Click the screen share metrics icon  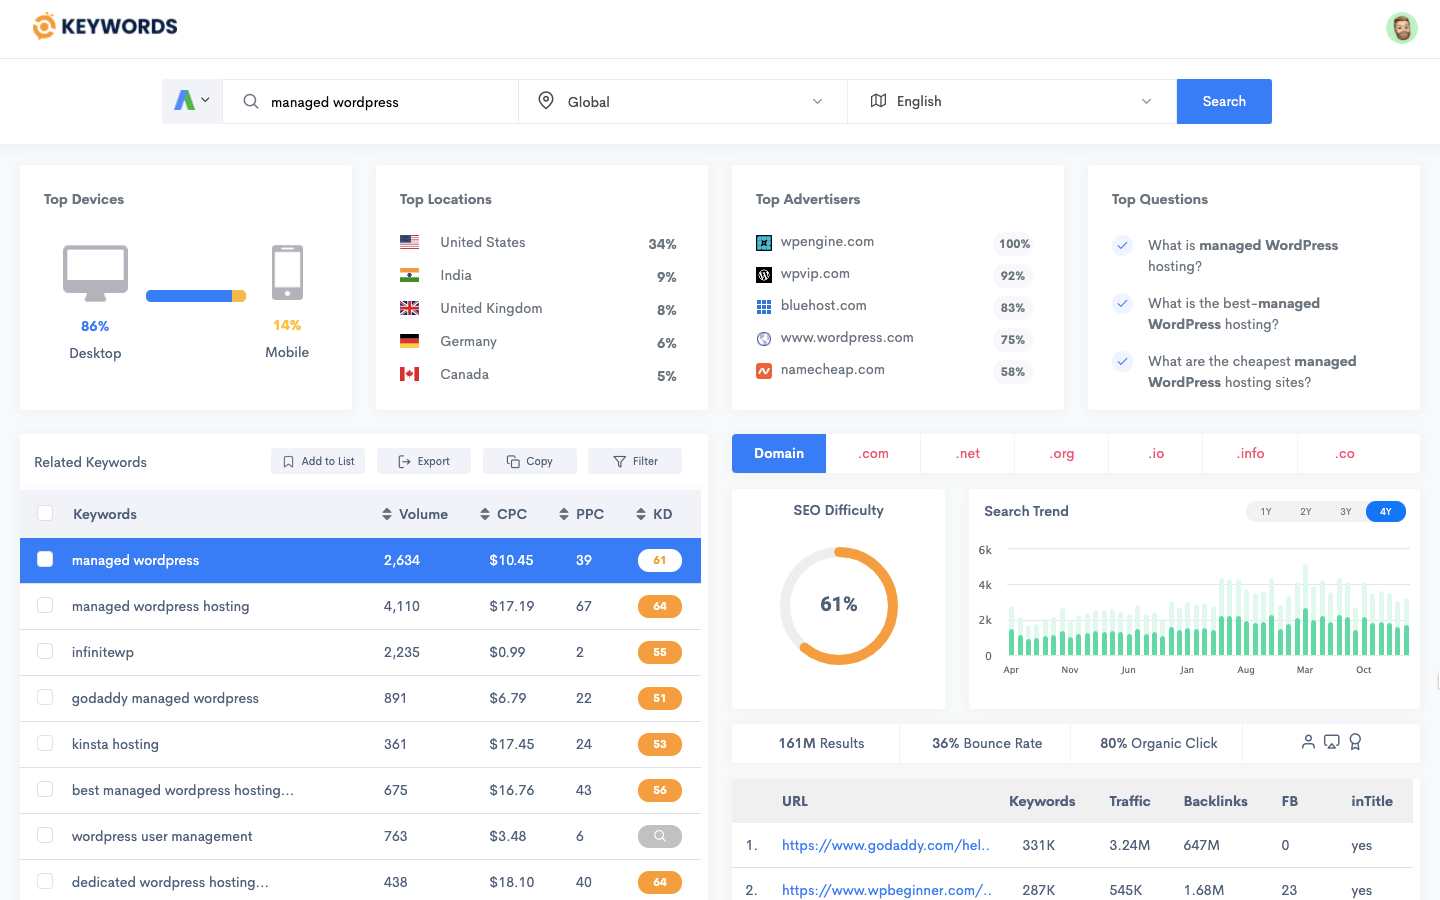click(1332, 742)
